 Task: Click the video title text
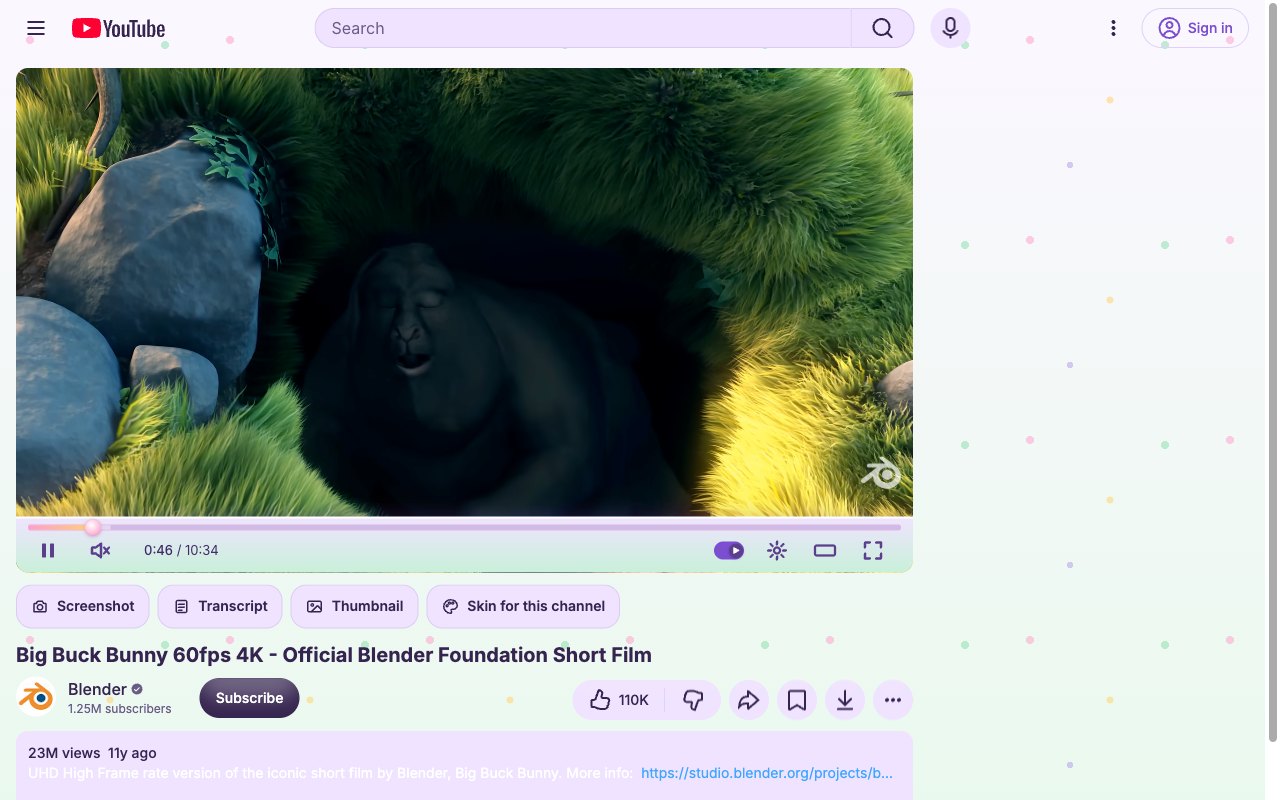[334, 655]
